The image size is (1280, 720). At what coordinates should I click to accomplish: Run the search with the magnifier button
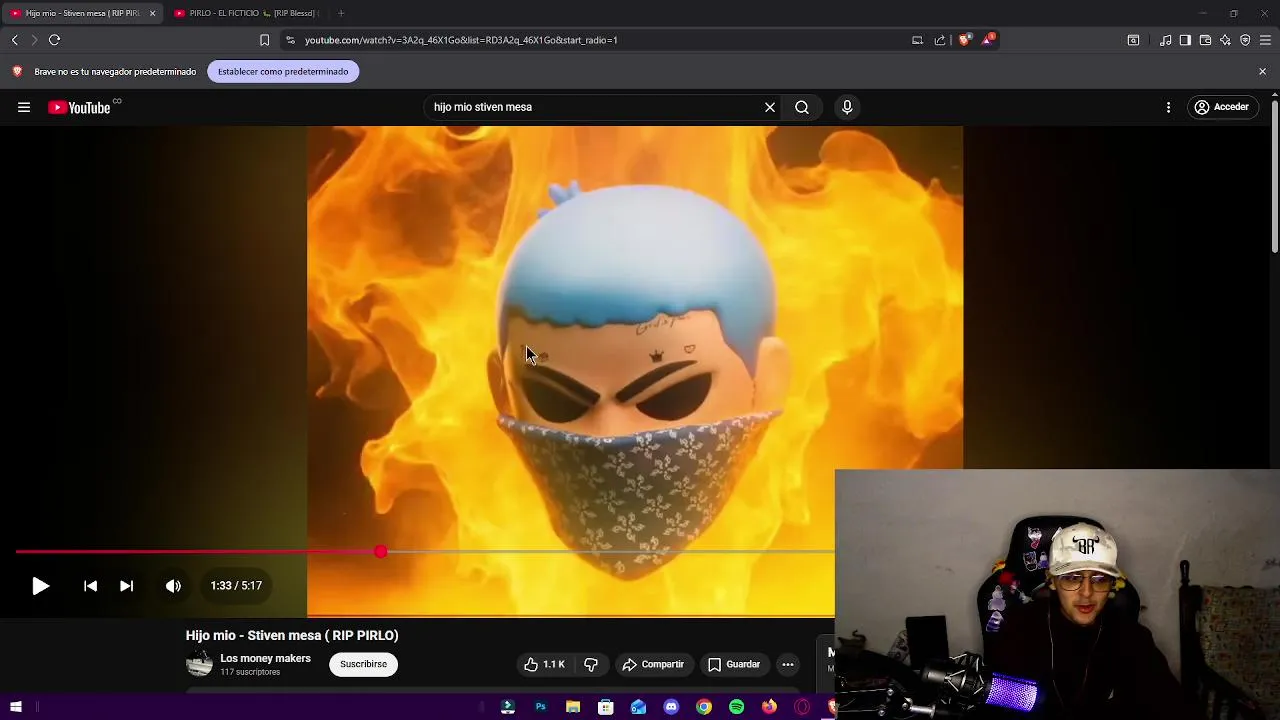802,107
